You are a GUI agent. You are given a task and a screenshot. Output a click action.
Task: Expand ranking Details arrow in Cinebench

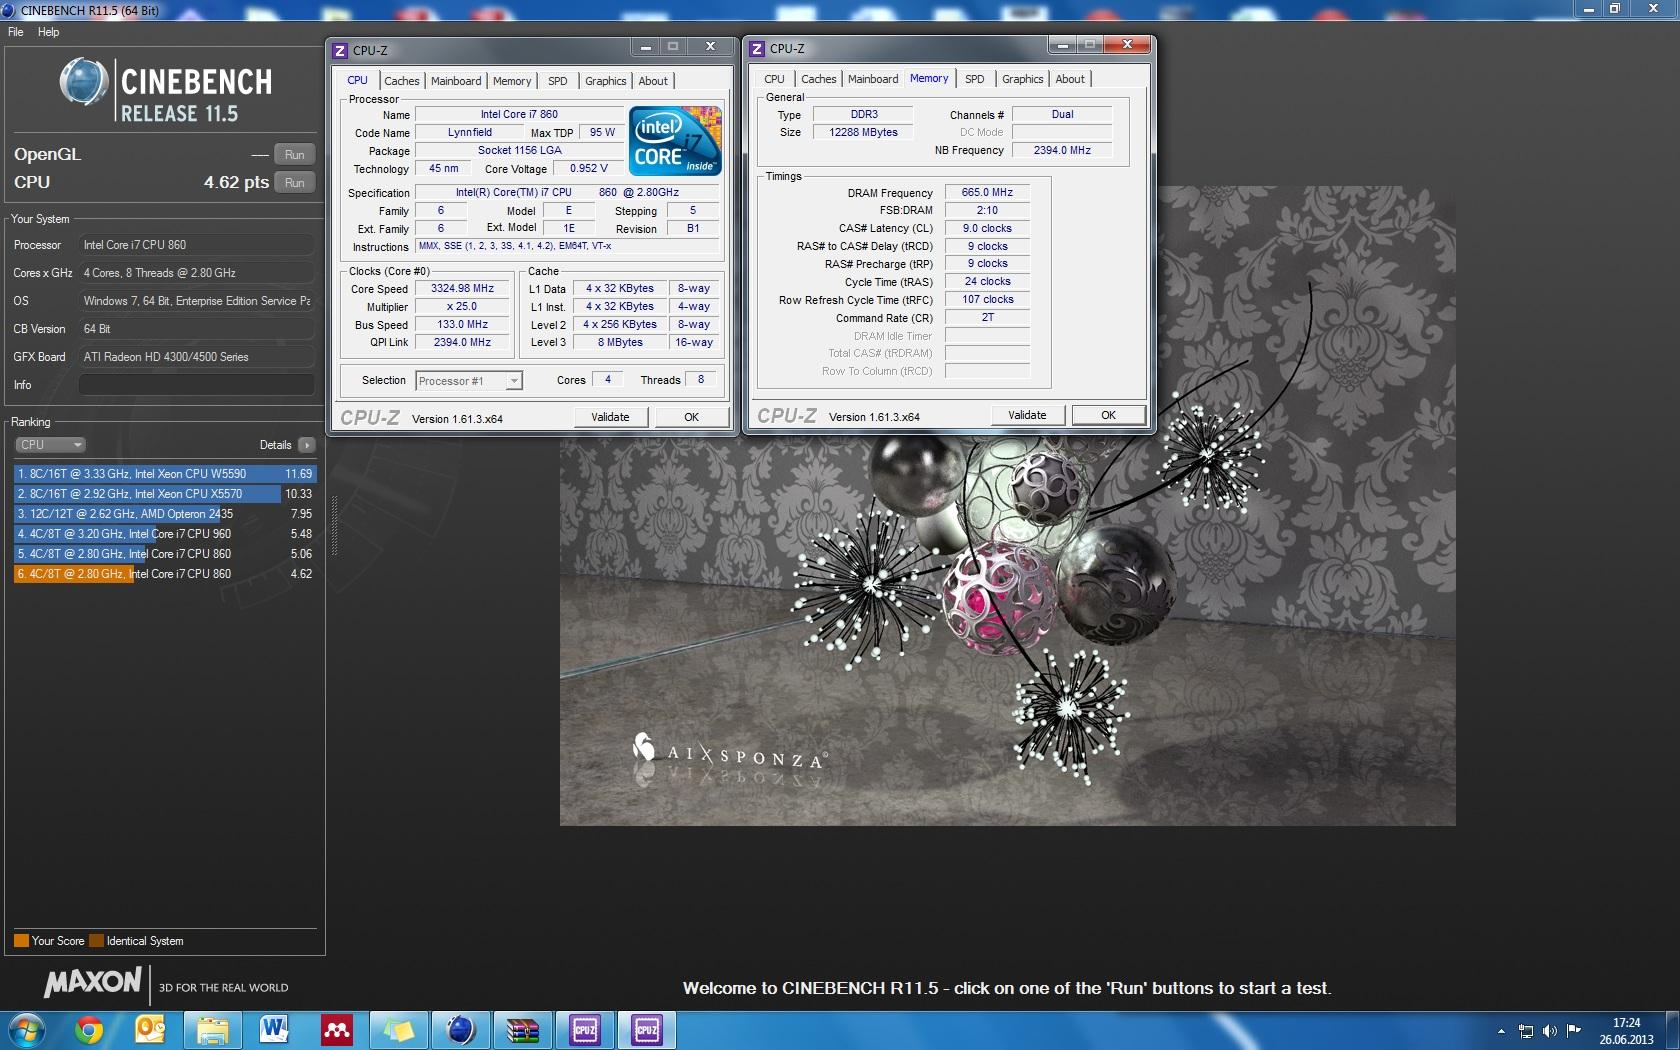(306, 445)
